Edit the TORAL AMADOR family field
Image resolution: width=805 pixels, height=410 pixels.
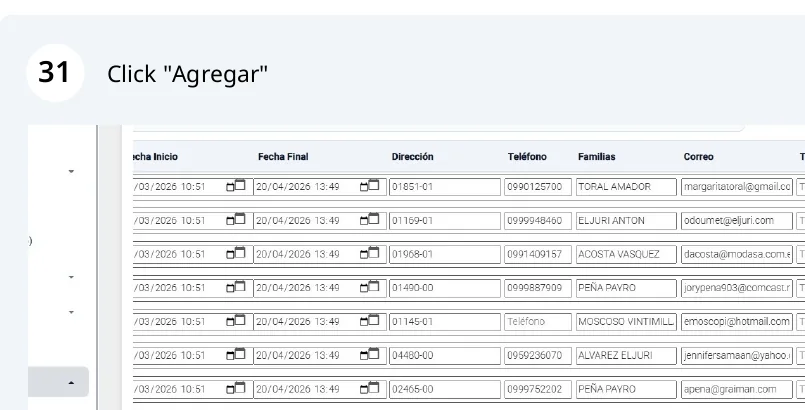[x=626, y=187]
